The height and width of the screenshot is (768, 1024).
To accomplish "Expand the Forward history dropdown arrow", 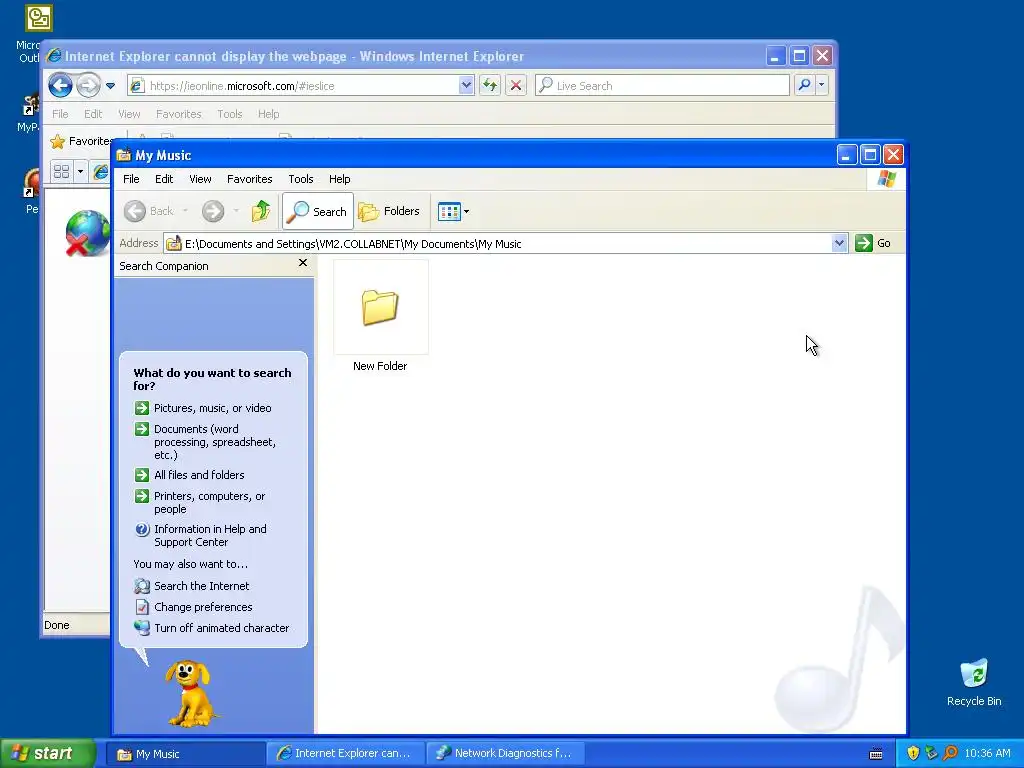I will [x=236, y=211].
